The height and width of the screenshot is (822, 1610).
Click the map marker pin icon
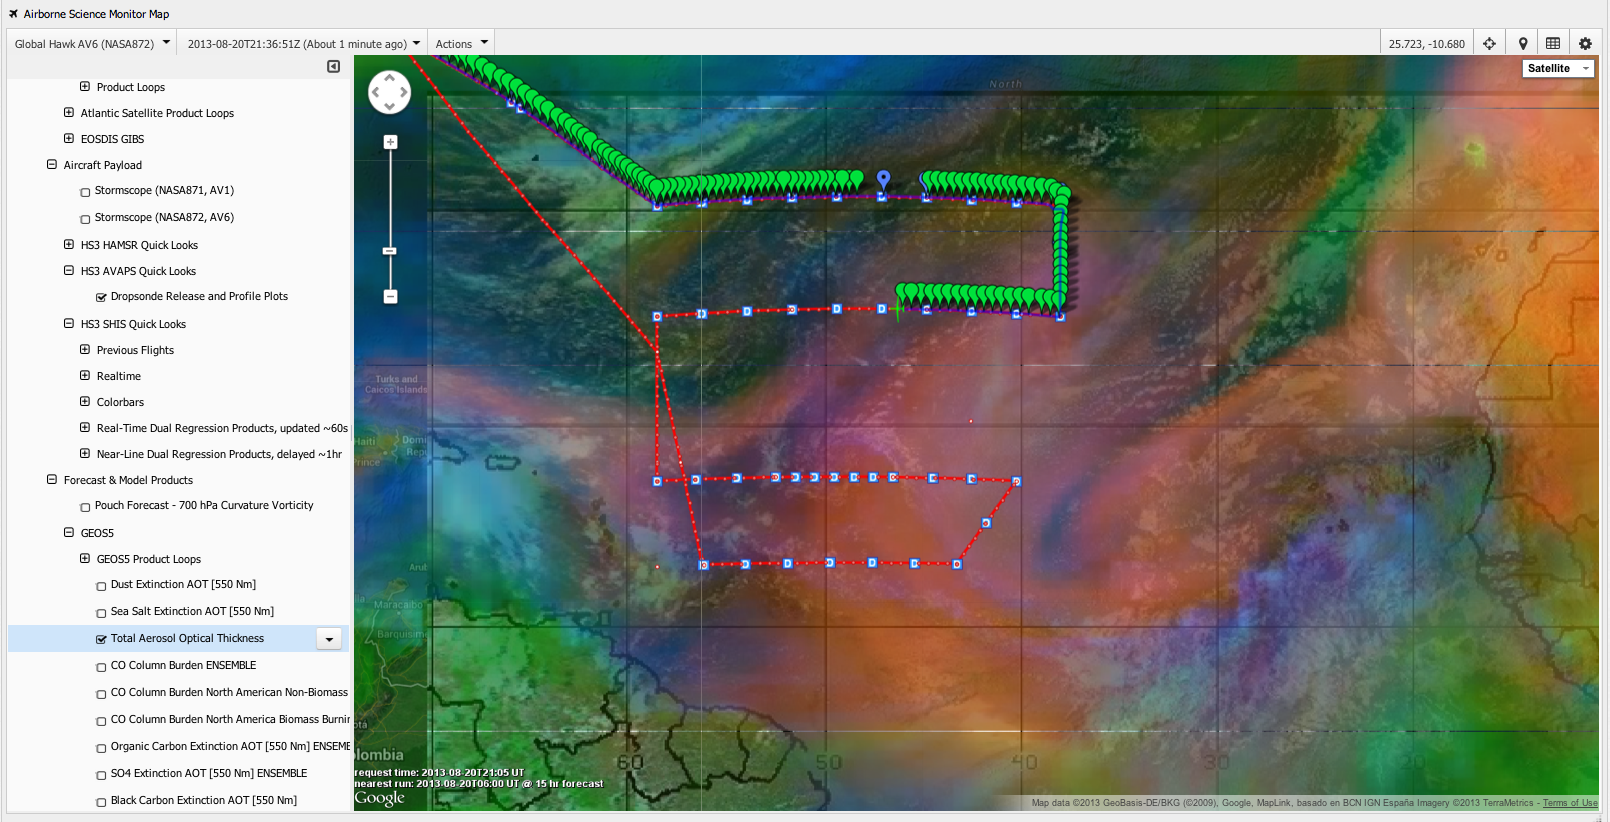[1523, 43]
